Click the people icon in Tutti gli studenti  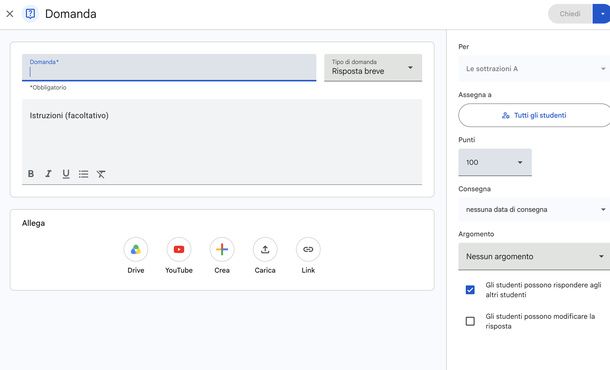click(505, 116)
